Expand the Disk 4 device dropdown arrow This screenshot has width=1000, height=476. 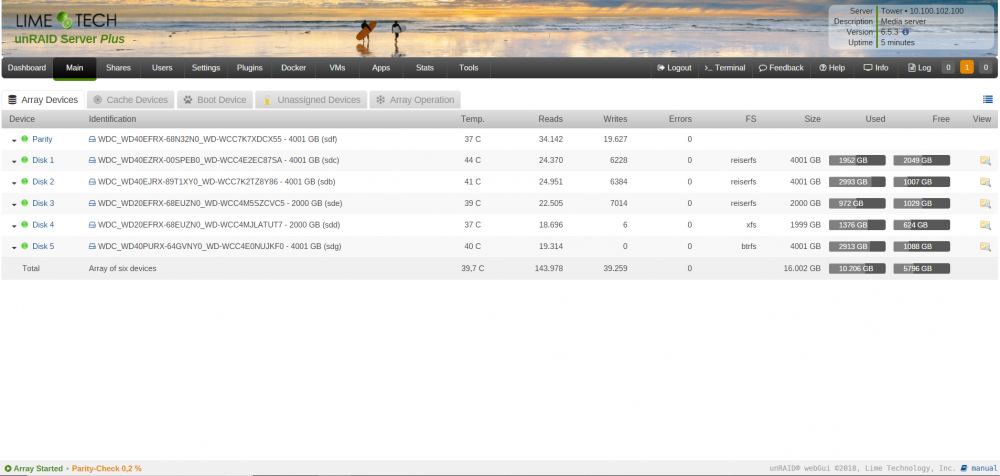pos(14,226)
